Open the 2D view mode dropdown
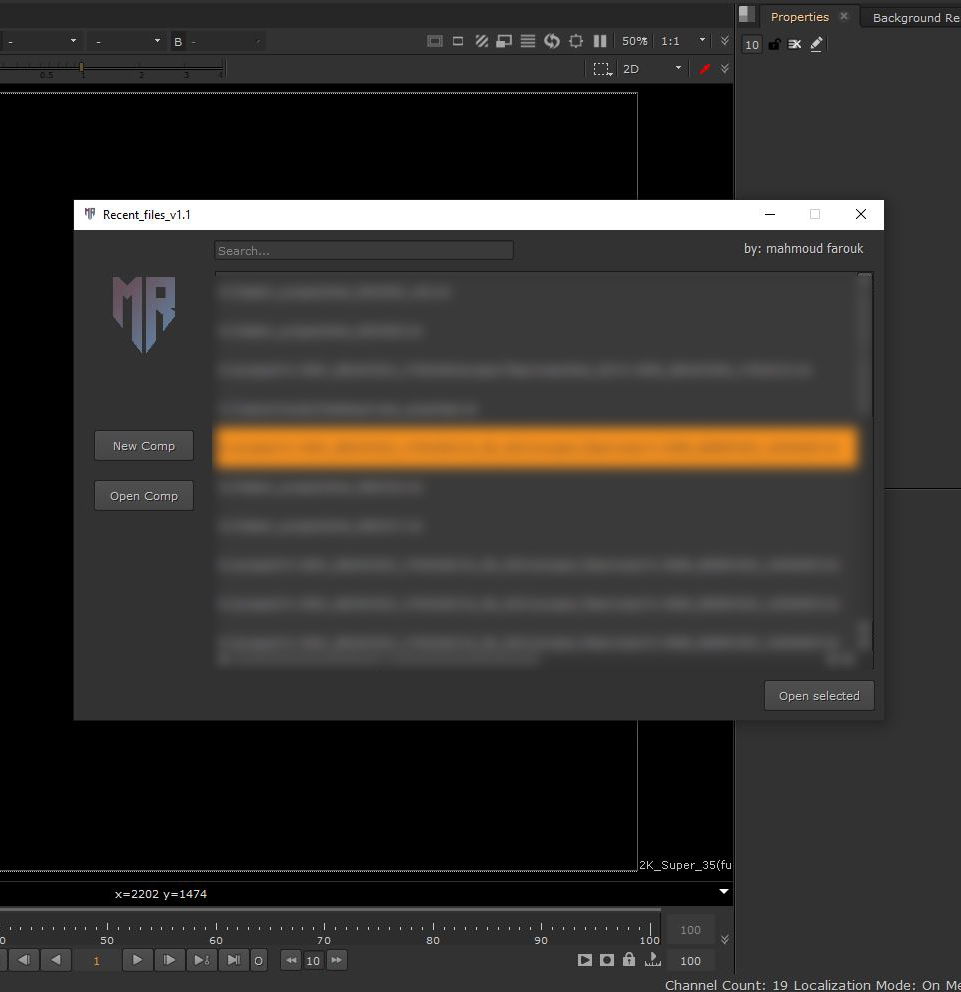This screenshot has height=992, width=961. pyautogui.click(x=651, y=69)
